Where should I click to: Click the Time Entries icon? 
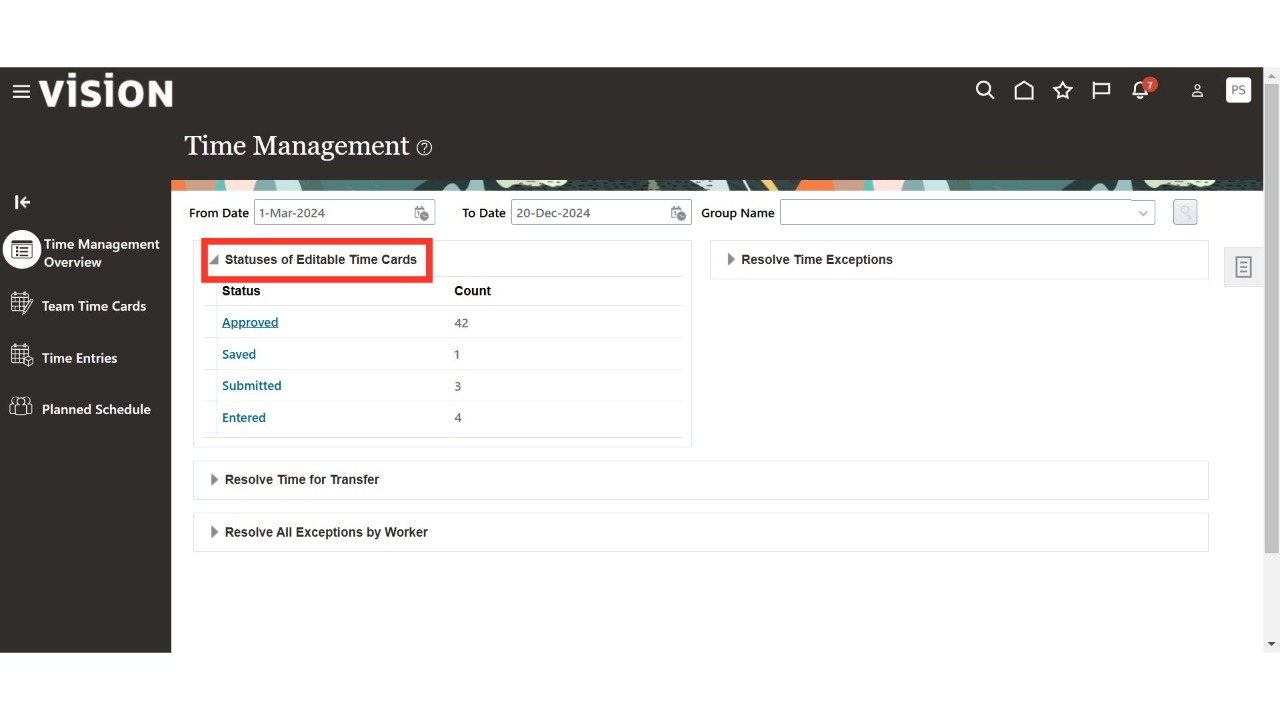coord(21,355)
